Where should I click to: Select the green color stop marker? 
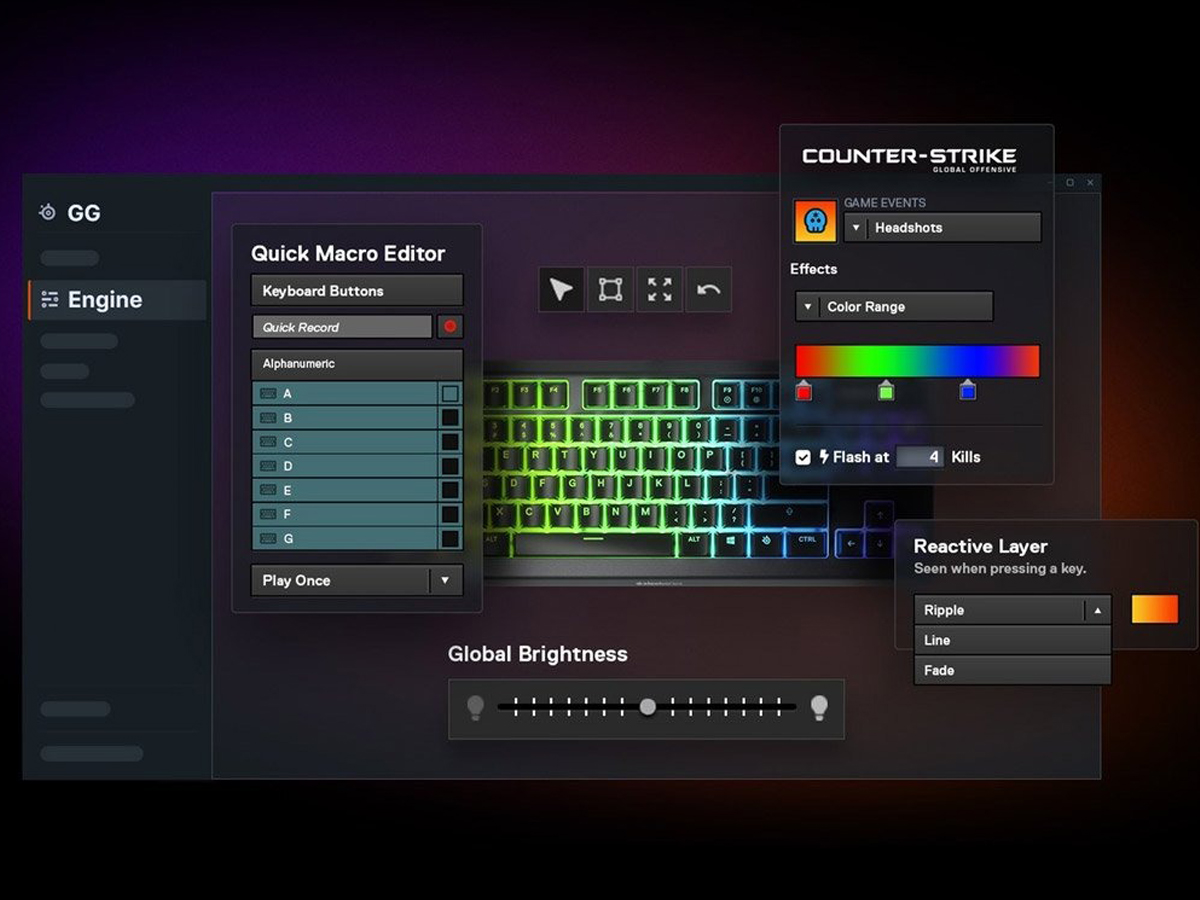tap(885, 391)
